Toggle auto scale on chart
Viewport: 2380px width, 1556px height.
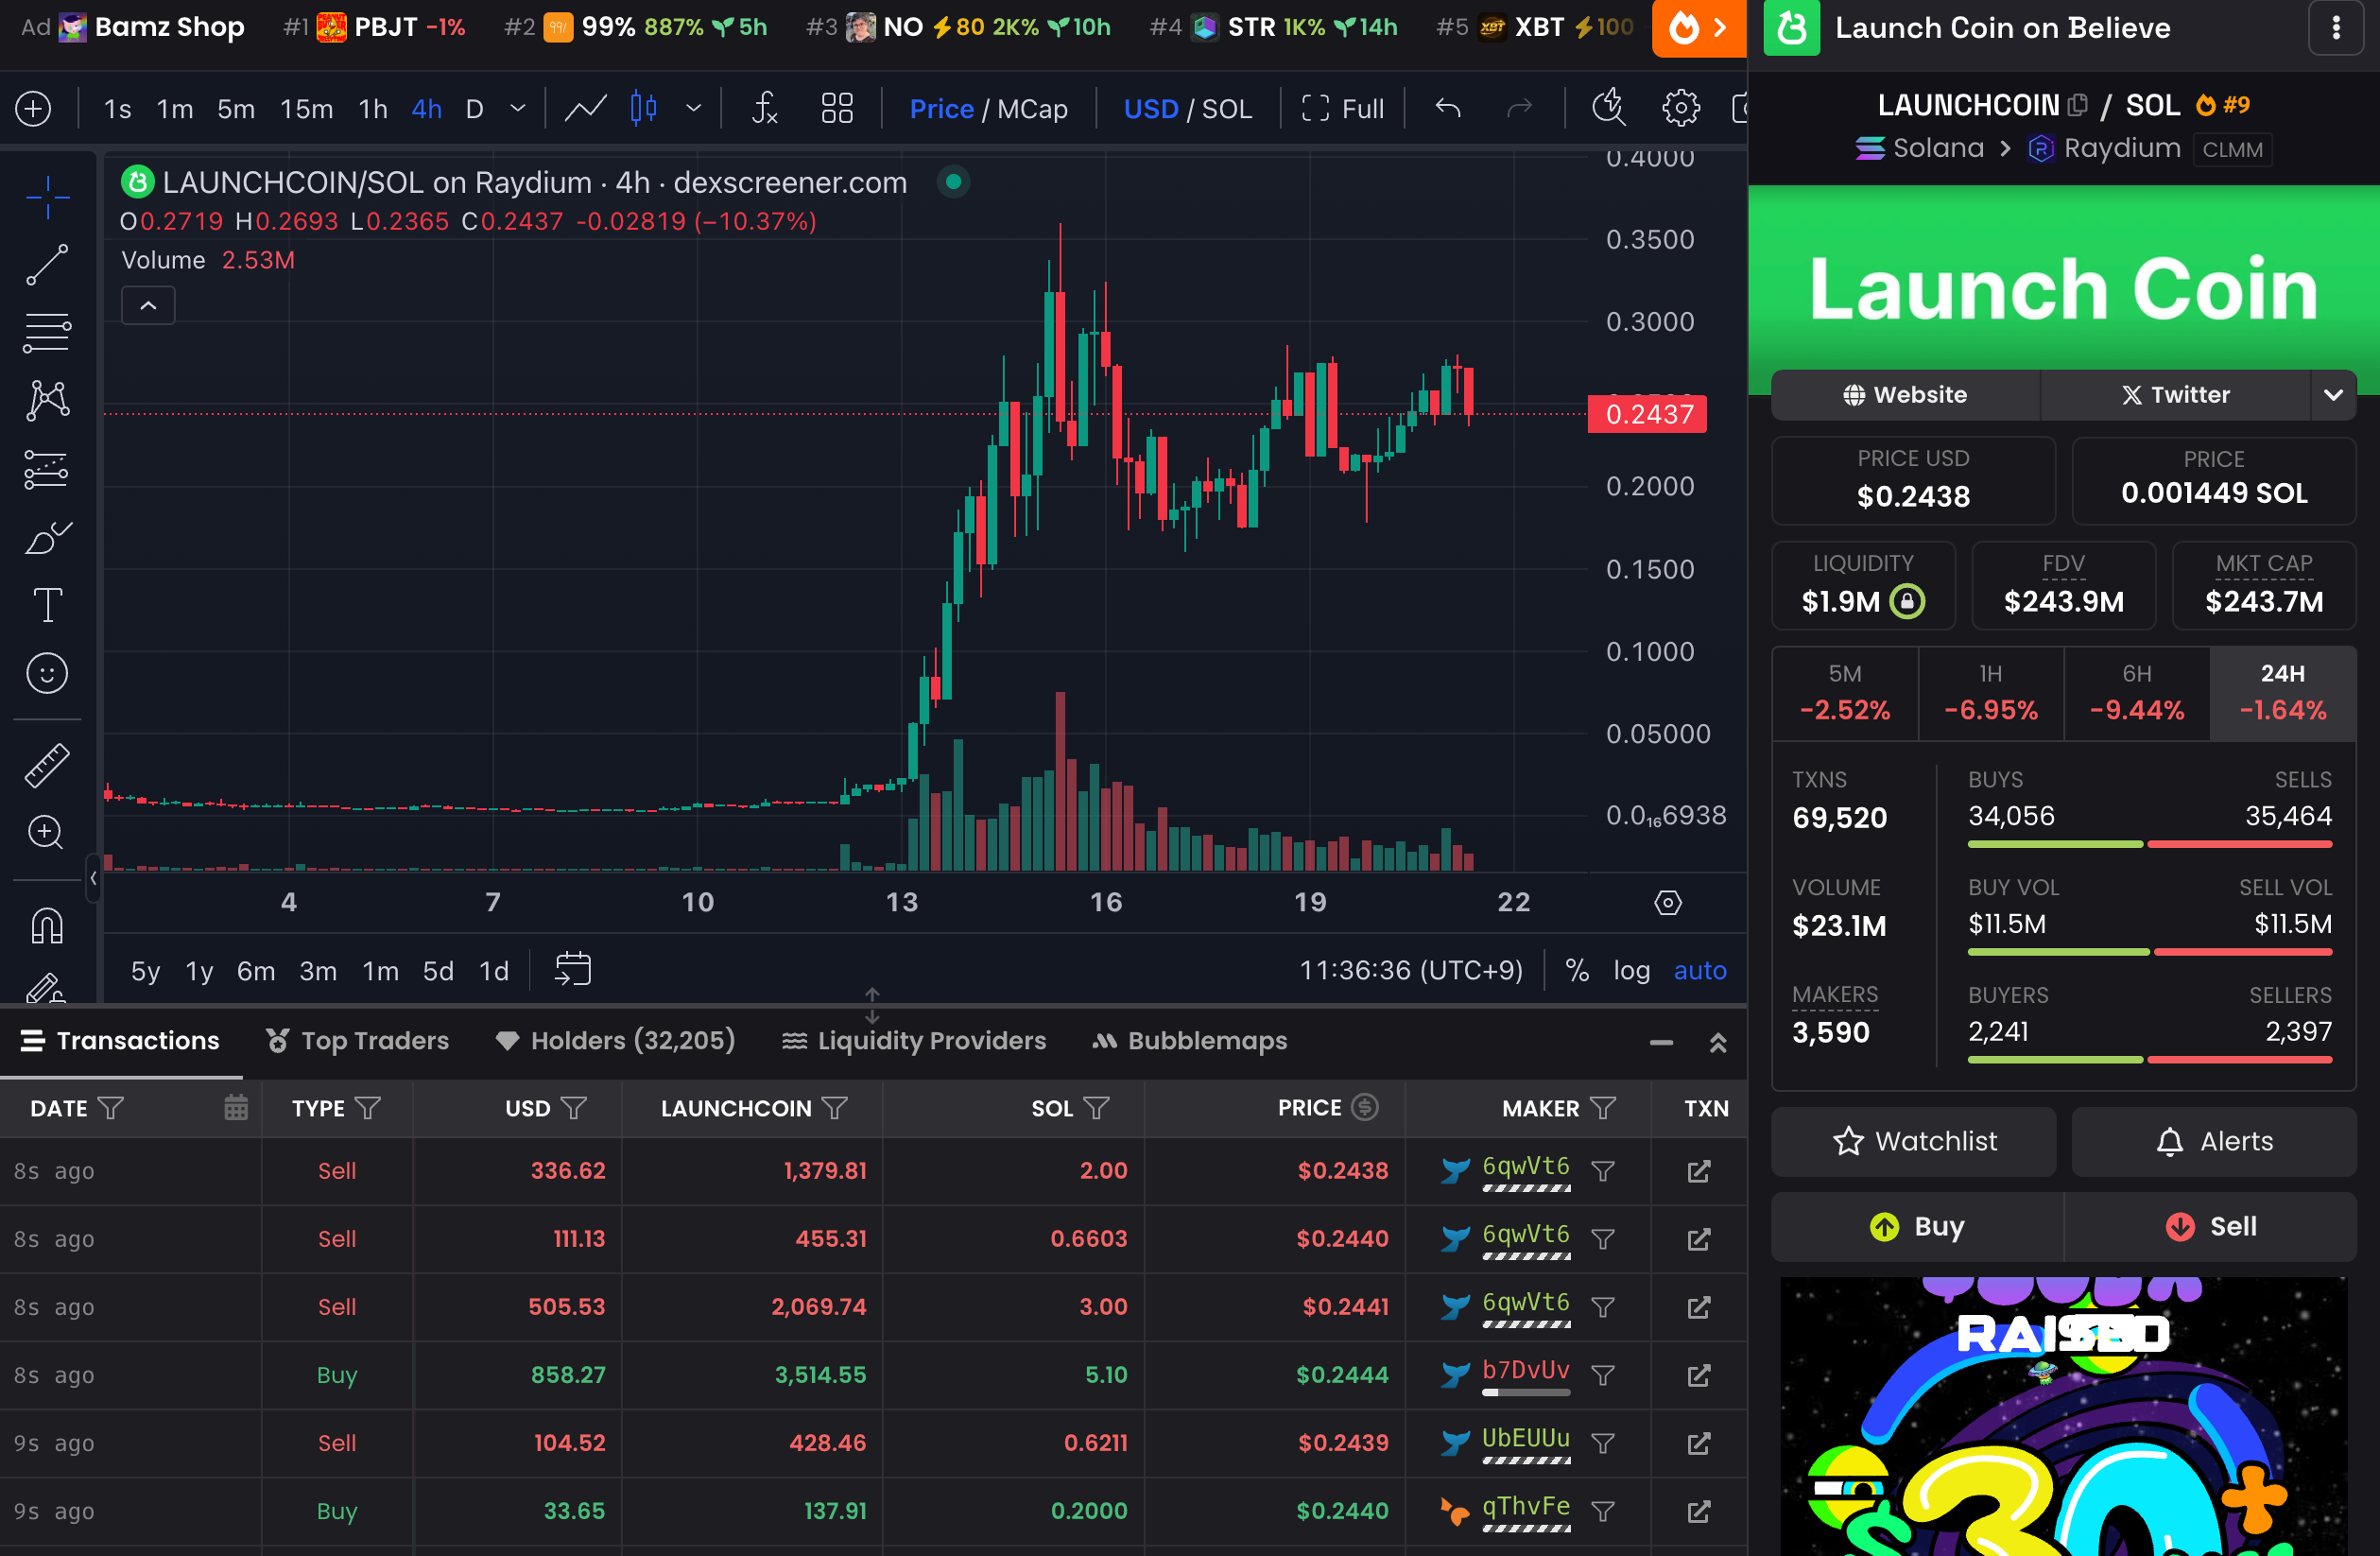1699,970
